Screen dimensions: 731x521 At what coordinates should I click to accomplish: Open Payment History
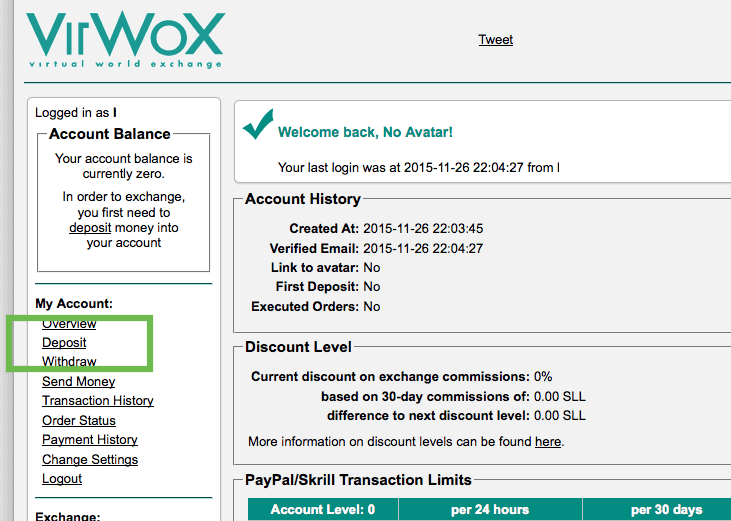coord(90,439)
